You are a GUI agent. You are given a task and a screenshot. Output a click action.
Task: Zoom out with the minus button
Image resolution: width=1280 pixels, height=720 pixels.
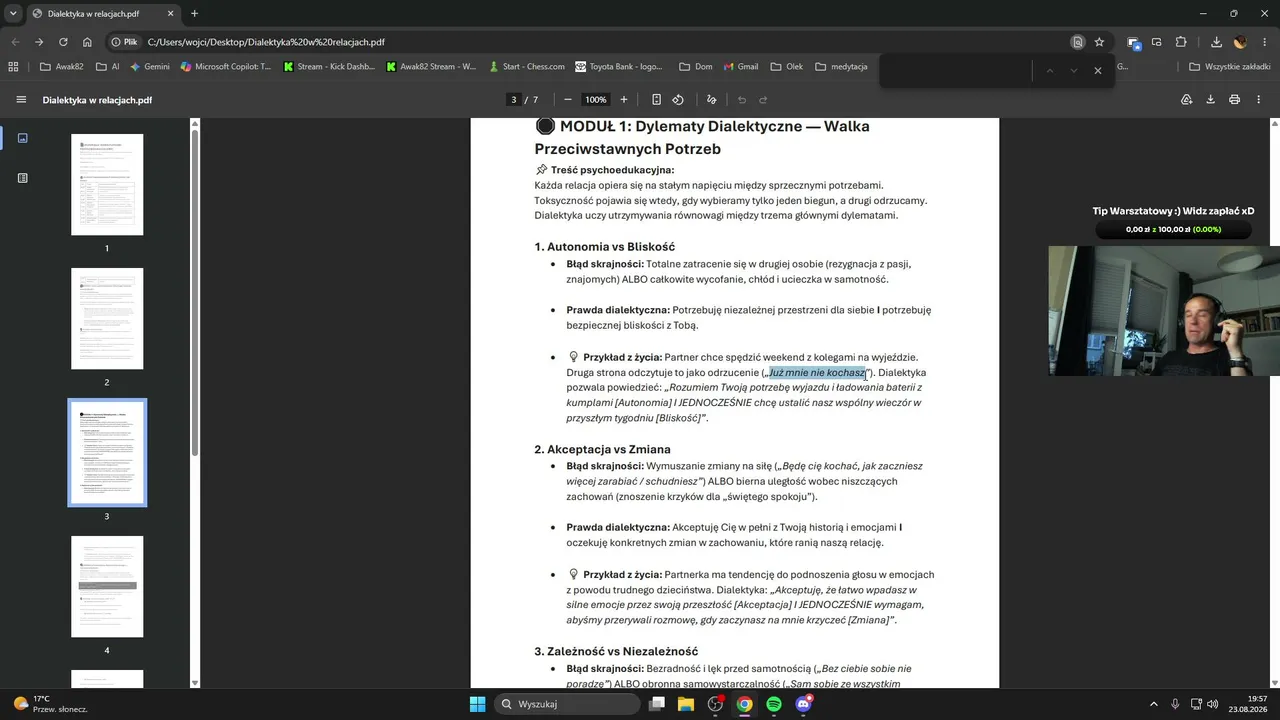pyautogui.click(x=568, y=100)
